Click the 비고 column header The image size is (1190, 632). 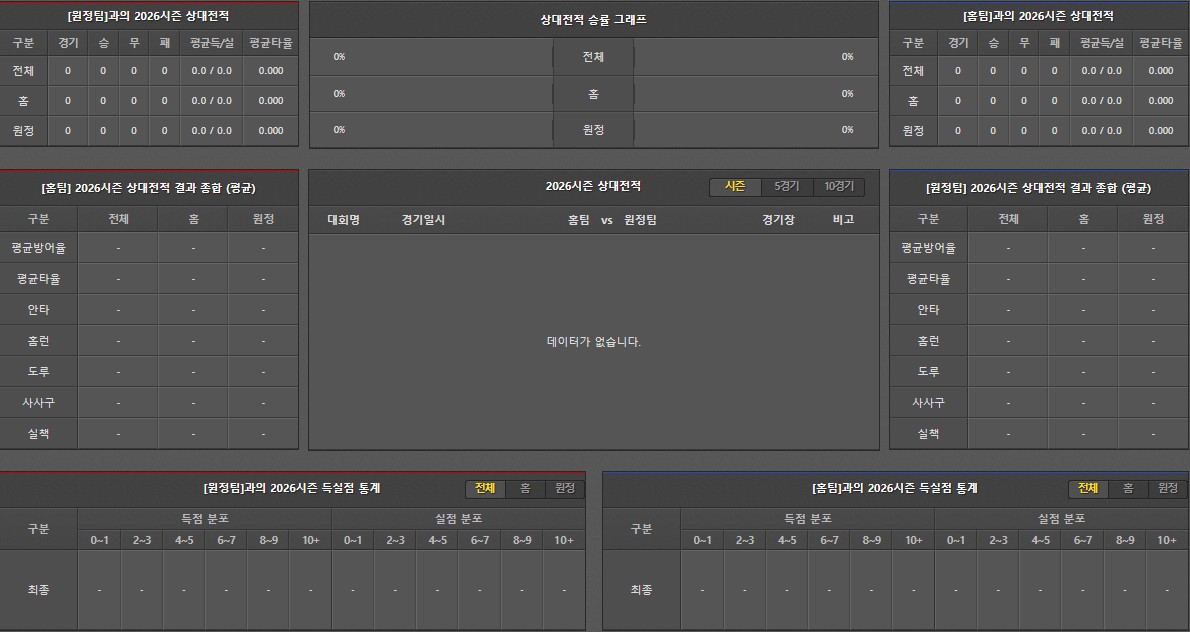(843, 220)
